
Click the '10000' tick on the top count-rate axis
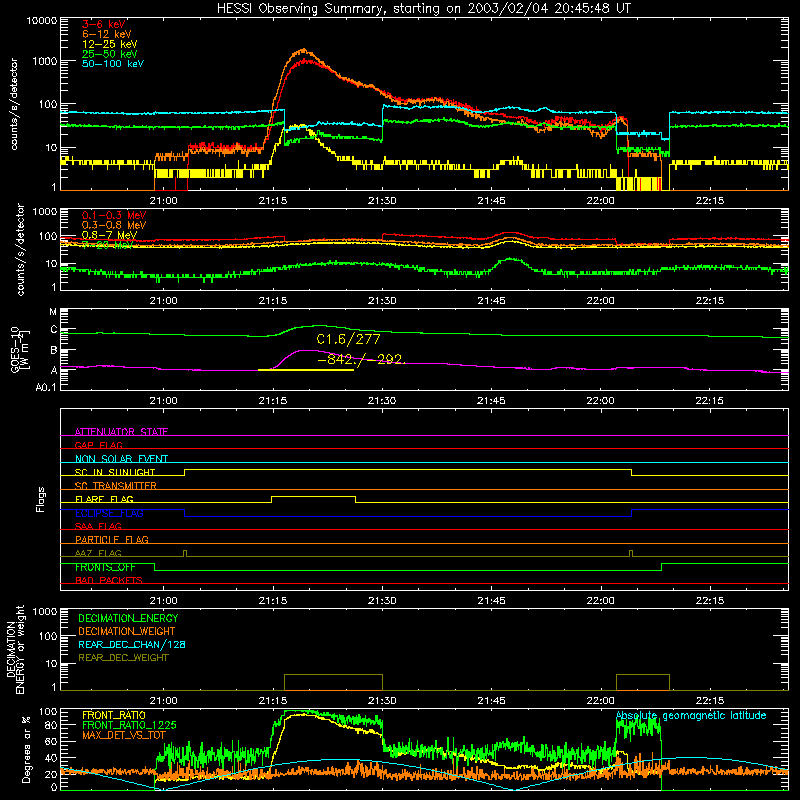(x=42, y=21)
